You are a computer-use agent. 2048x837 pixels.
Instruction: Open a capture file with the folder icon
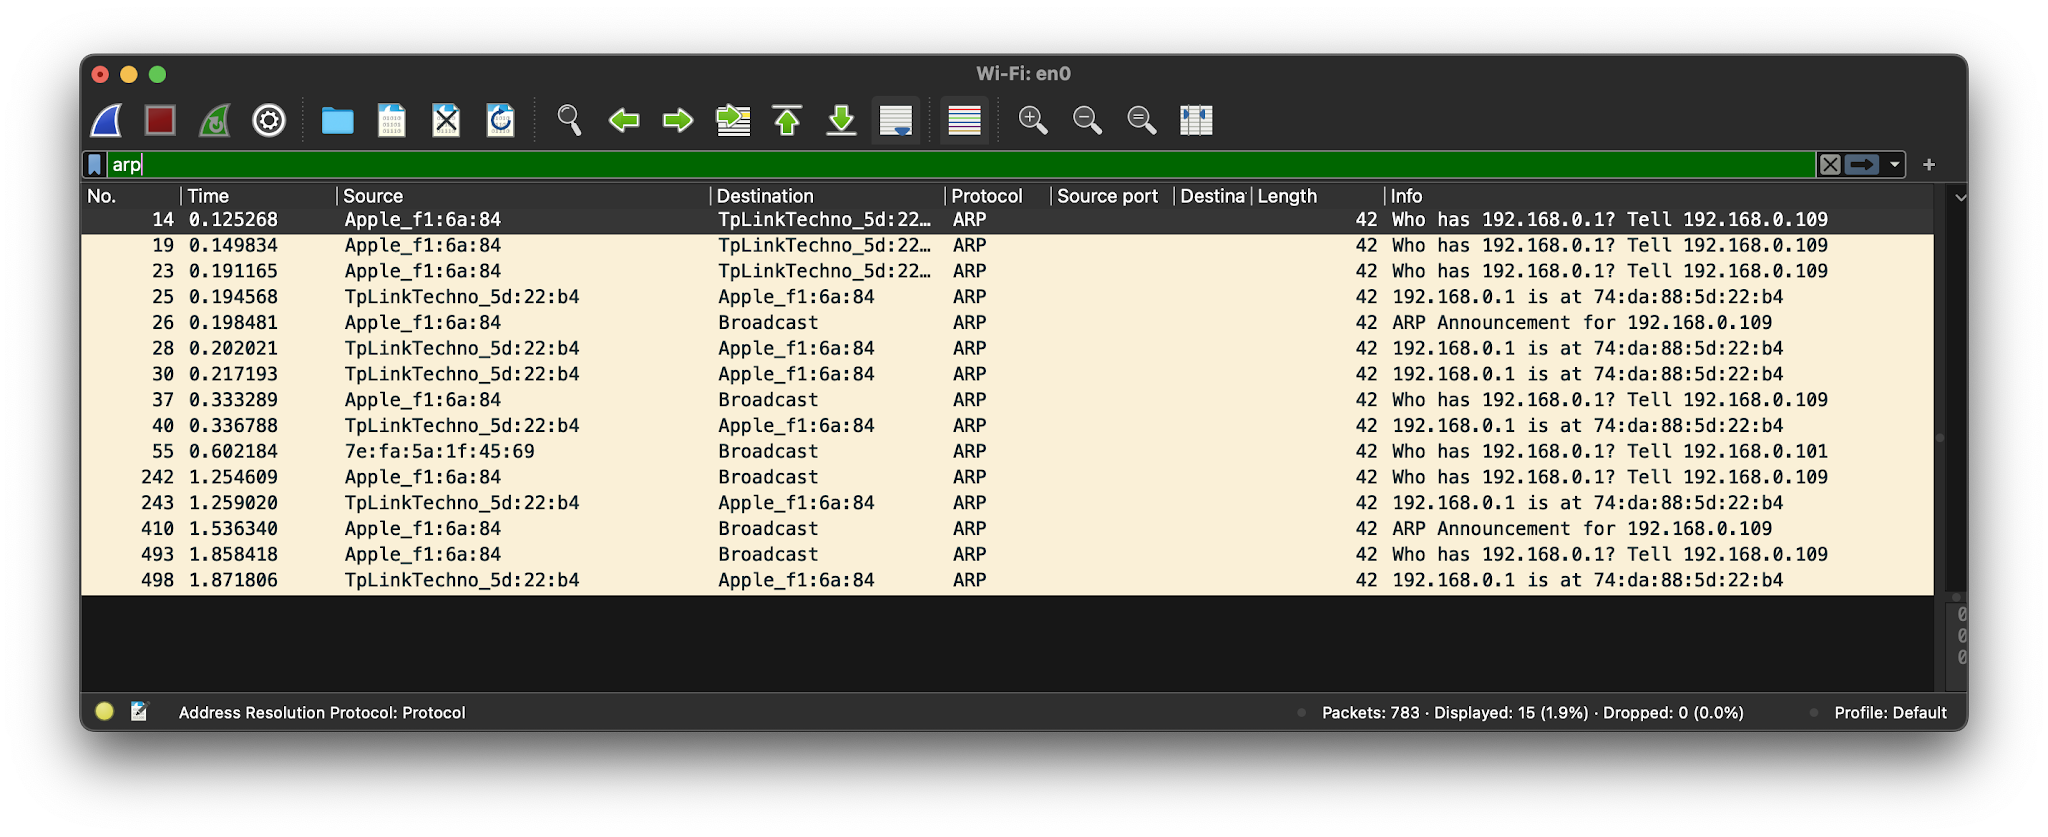point(337,121)
